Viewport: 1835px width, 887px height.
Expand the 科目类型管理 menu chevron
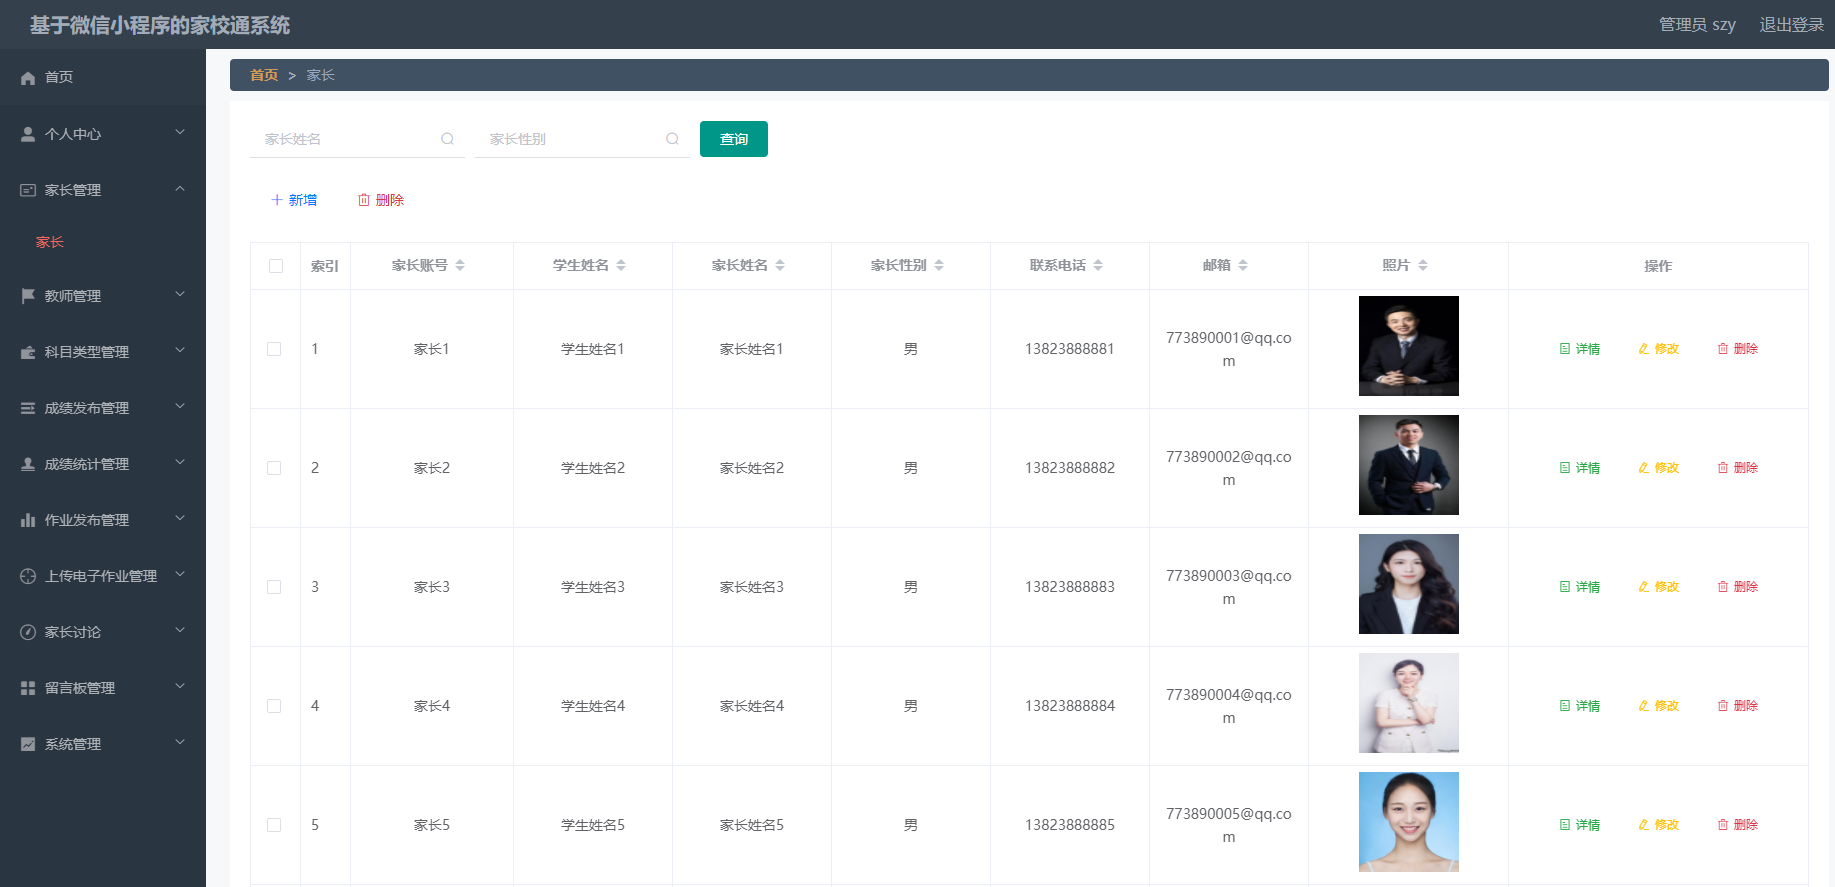coord(180,350)
